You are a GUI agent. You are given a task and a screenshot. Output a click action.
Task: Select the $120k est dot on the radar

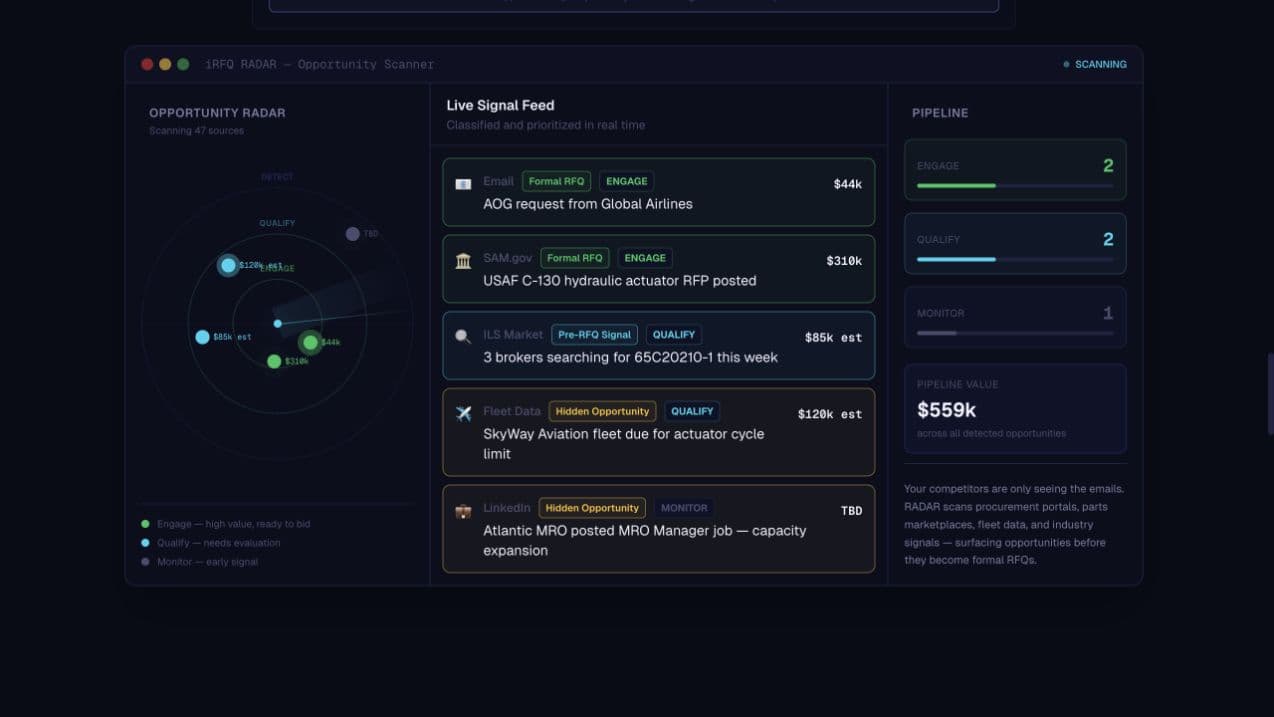coord(228,265)
